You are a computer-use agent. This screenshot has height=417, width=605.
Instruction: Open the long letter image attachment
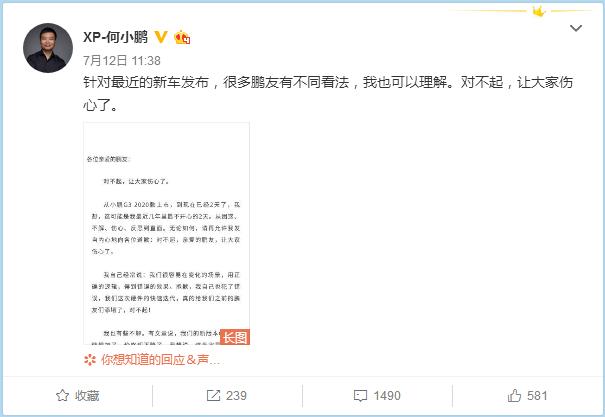[167, 233]
